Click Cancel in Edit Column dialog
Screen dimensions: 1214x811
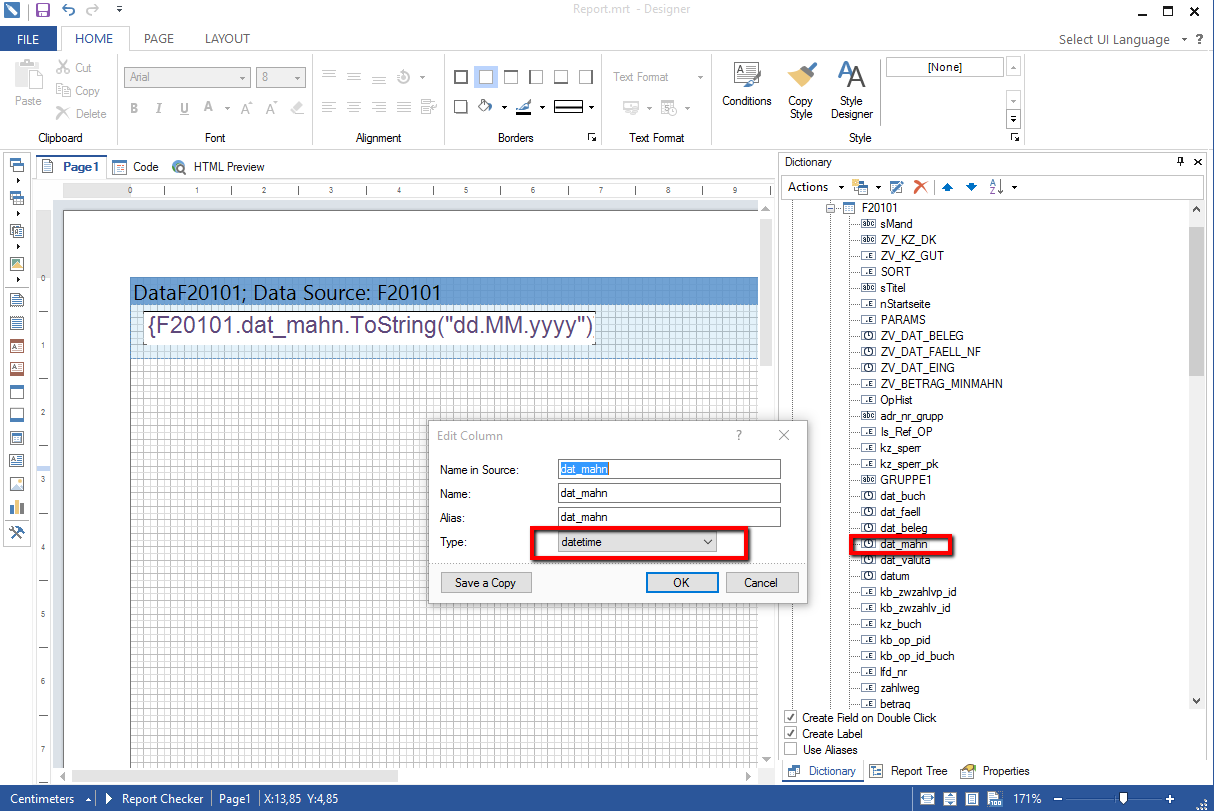(x=761, y=582)
